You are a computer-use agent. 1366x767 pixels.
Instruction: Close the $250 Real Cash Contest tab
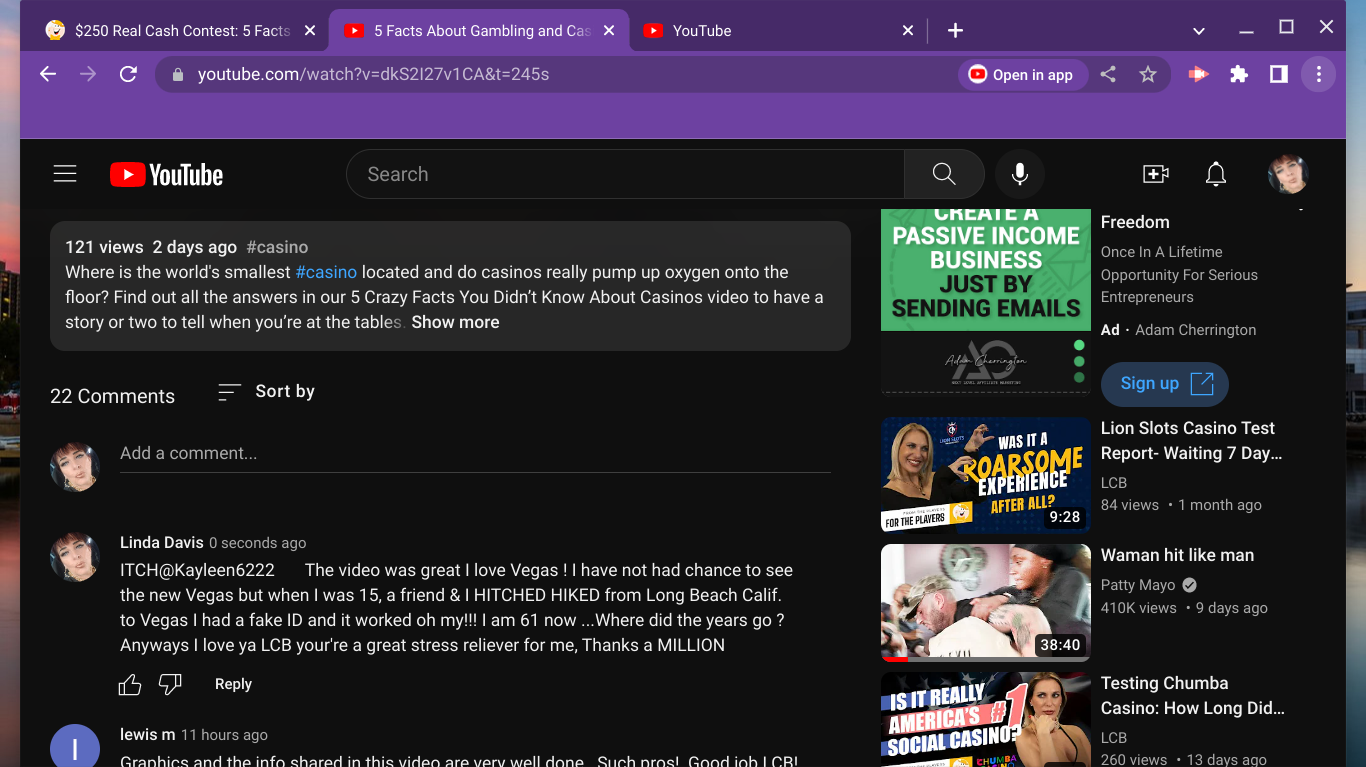click(x=310, y=31)
